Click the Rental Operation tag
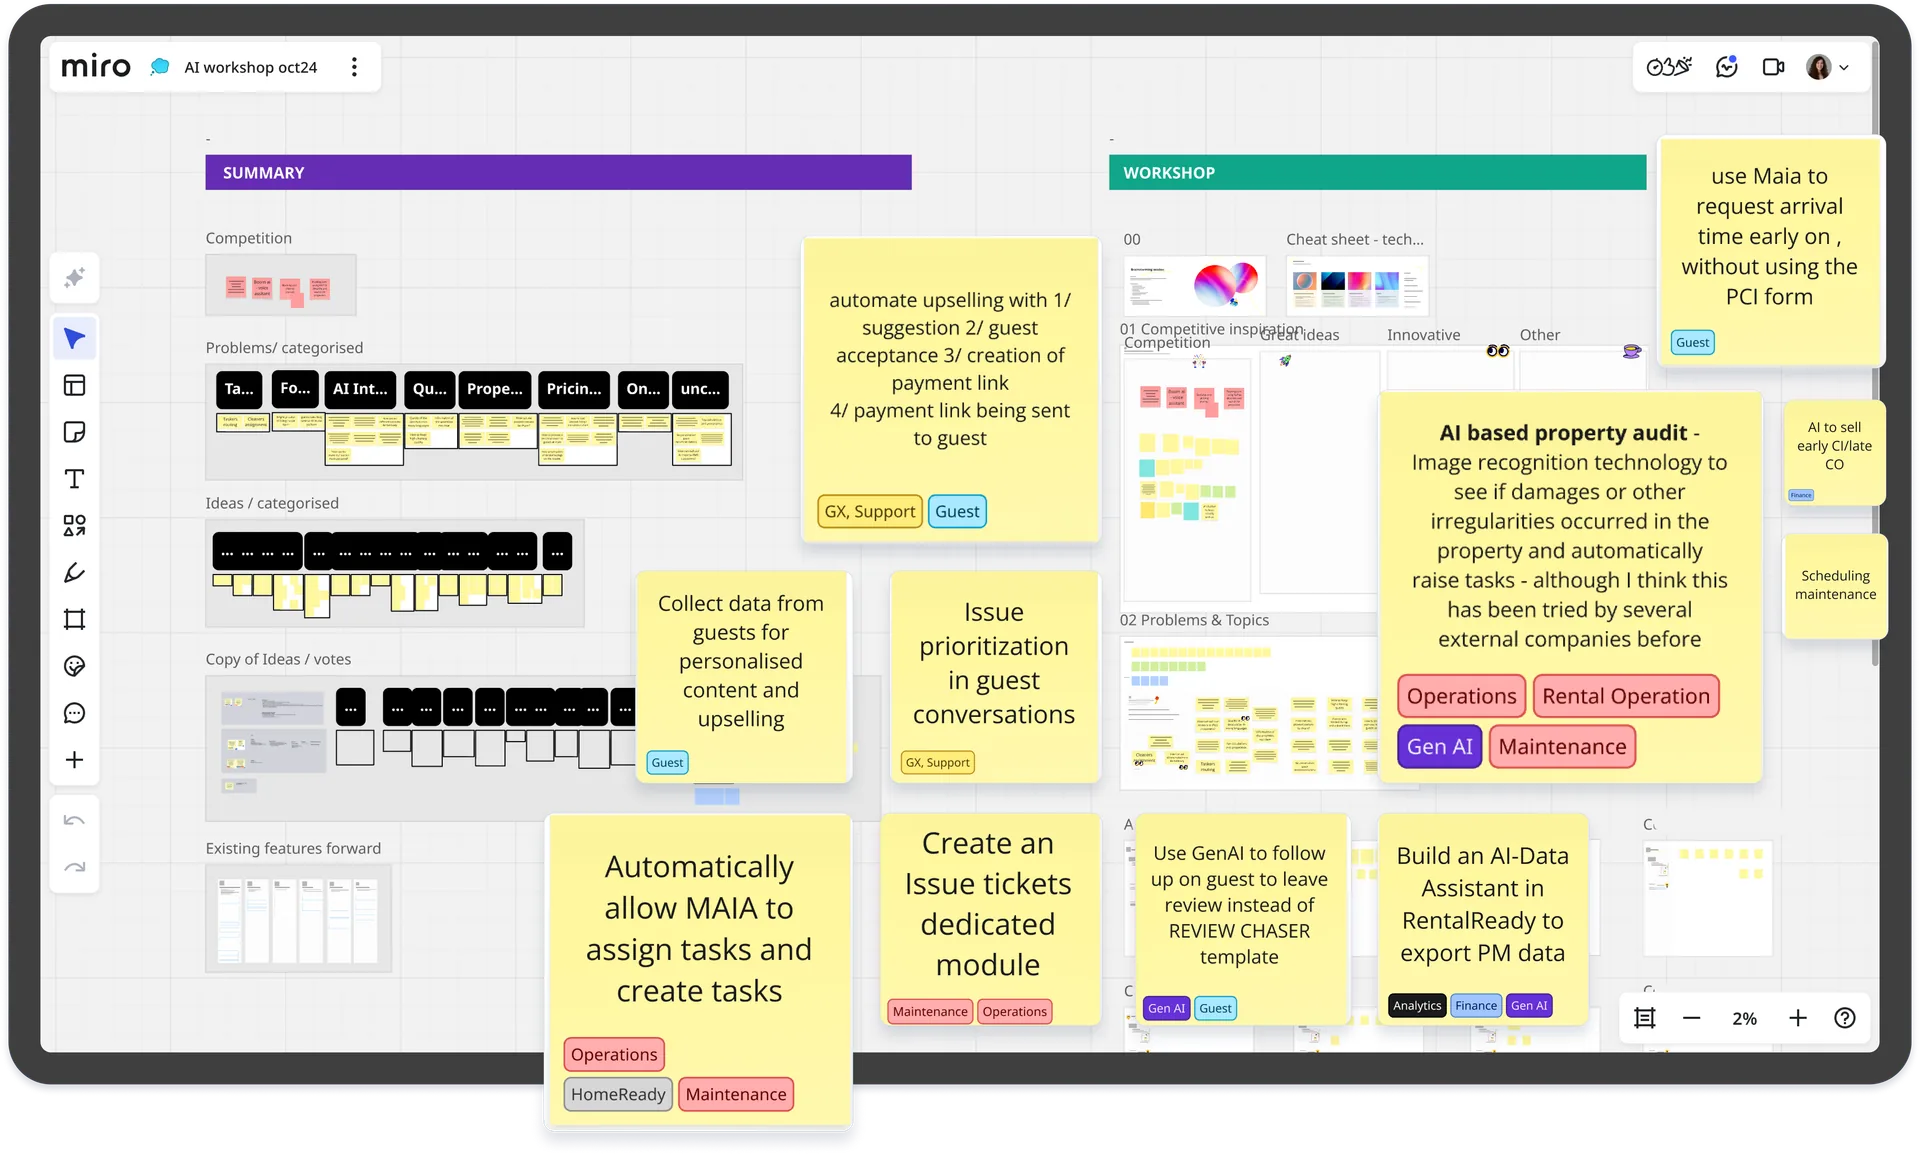The height and width of the screenshot is (1156, 1920). 1626,696
